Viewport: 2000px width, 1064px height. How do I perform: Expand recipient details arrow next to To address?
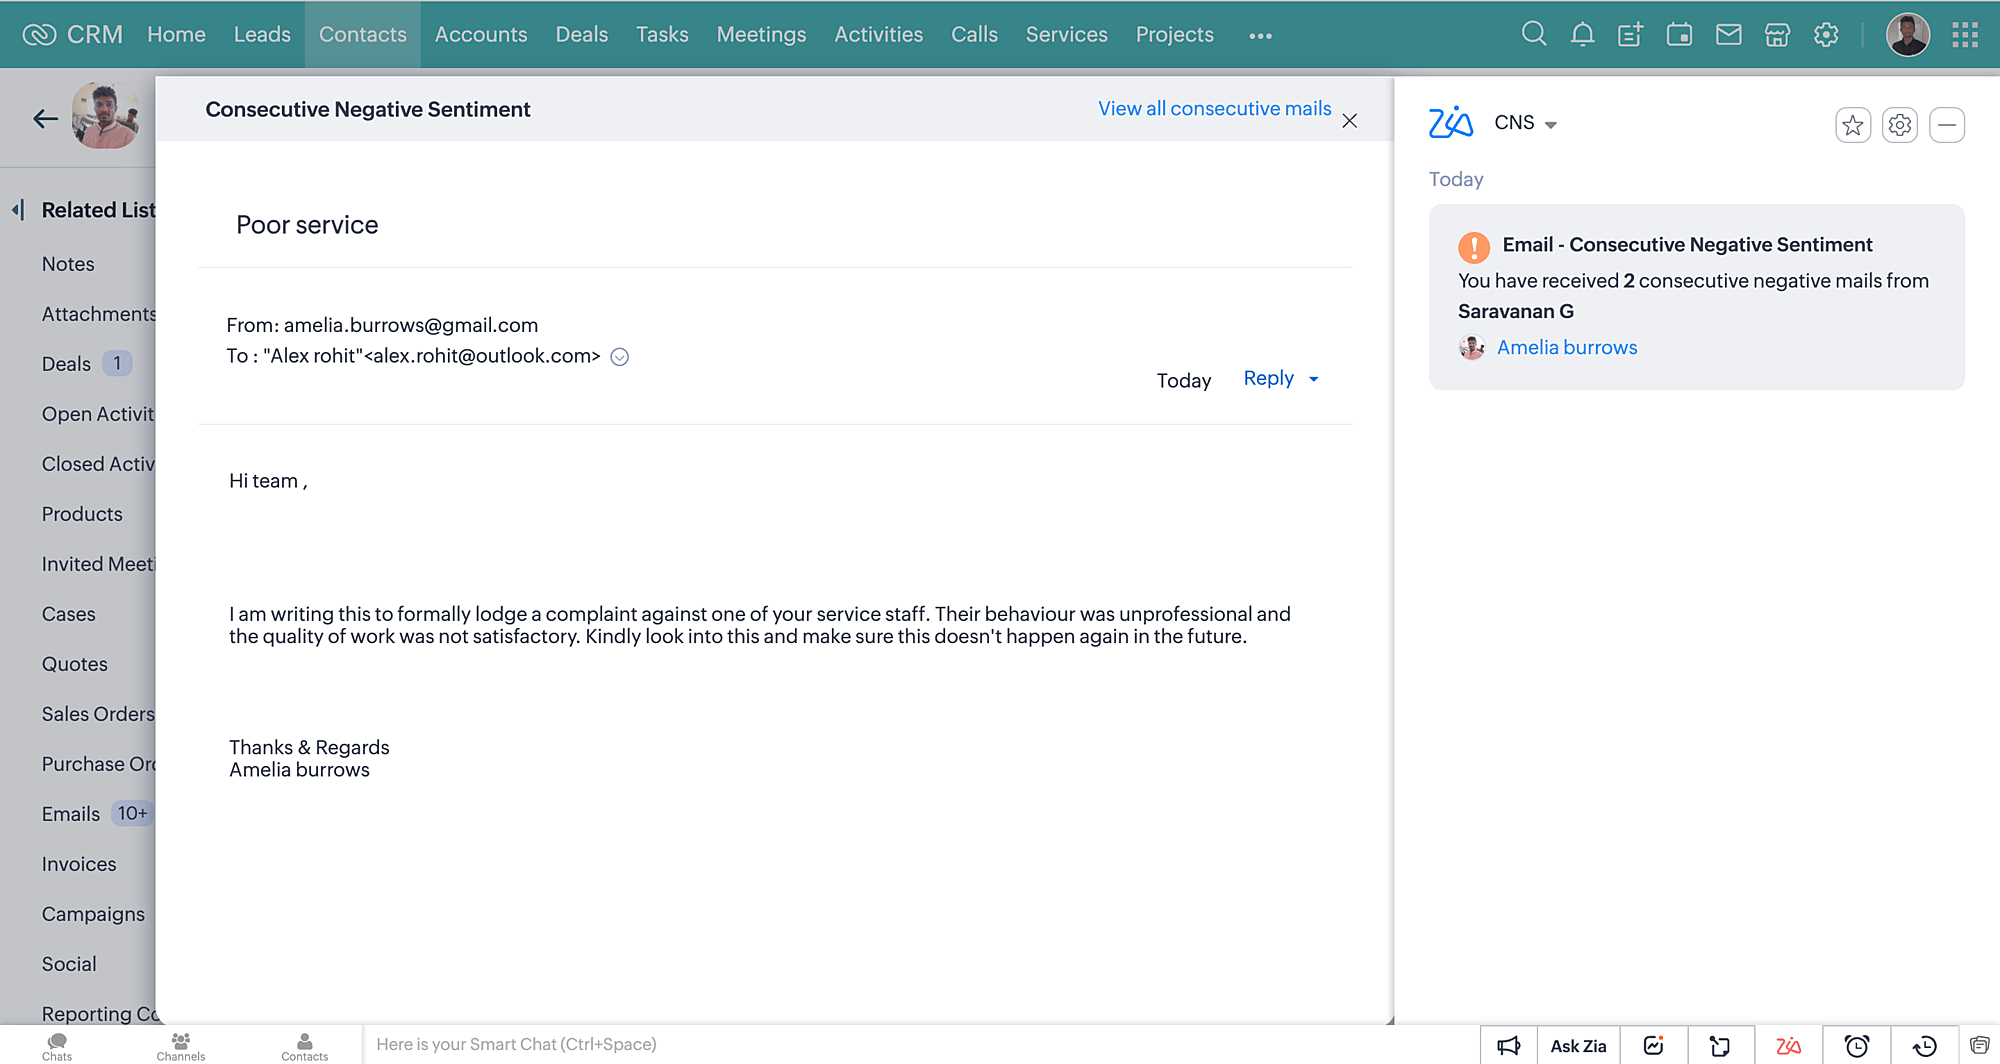pyautogui.click(x=619, y=357)
